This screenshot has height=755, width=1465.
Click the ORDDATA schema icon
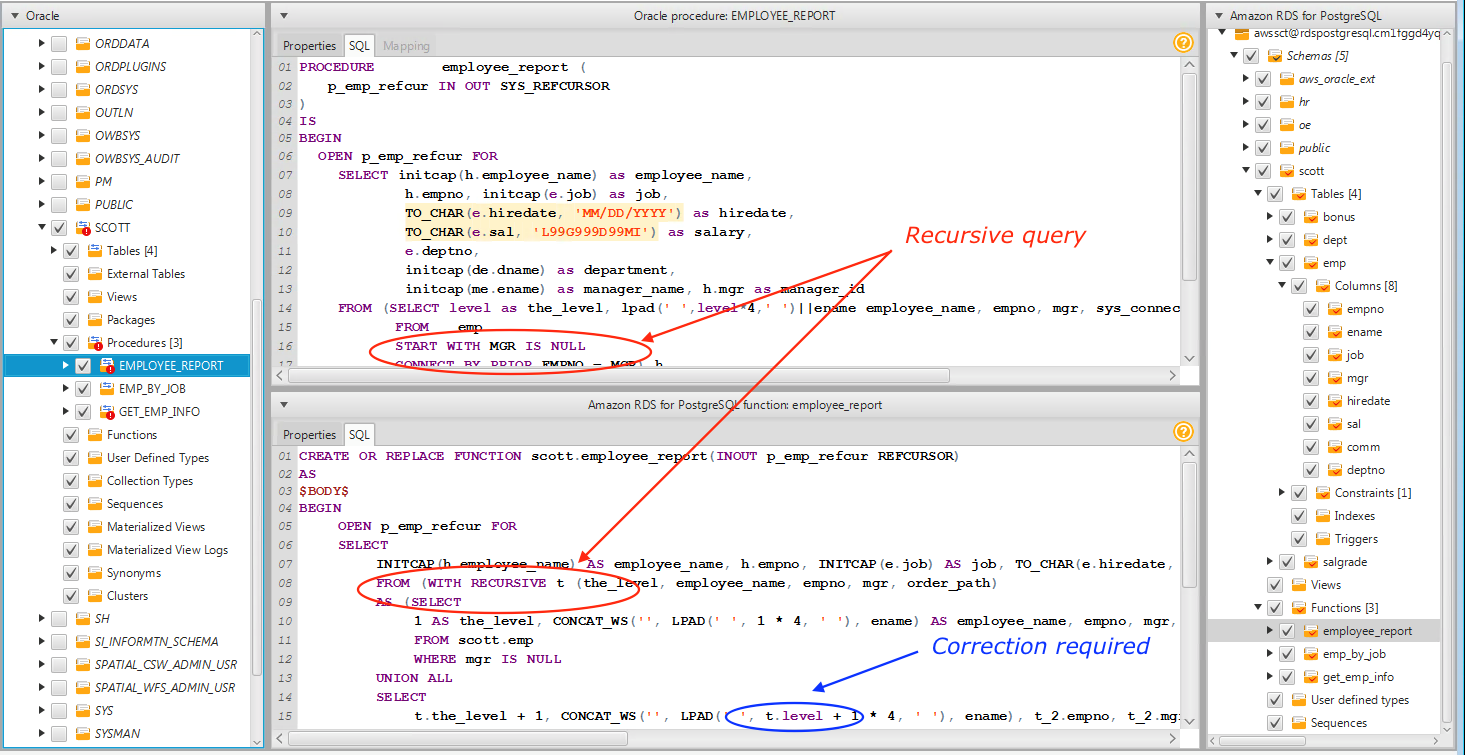coord(83,44)
